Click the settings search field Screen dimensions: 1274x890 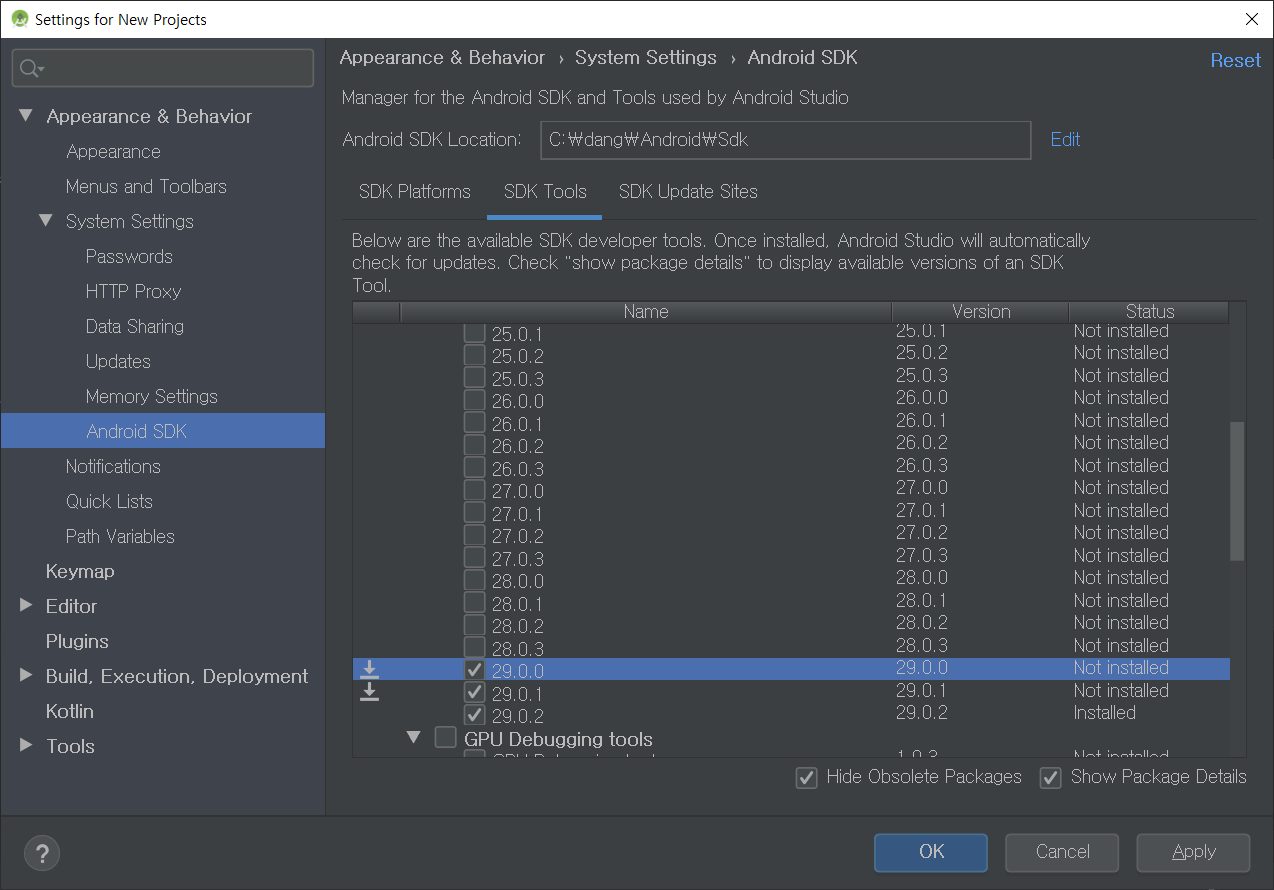coord(163,68)
